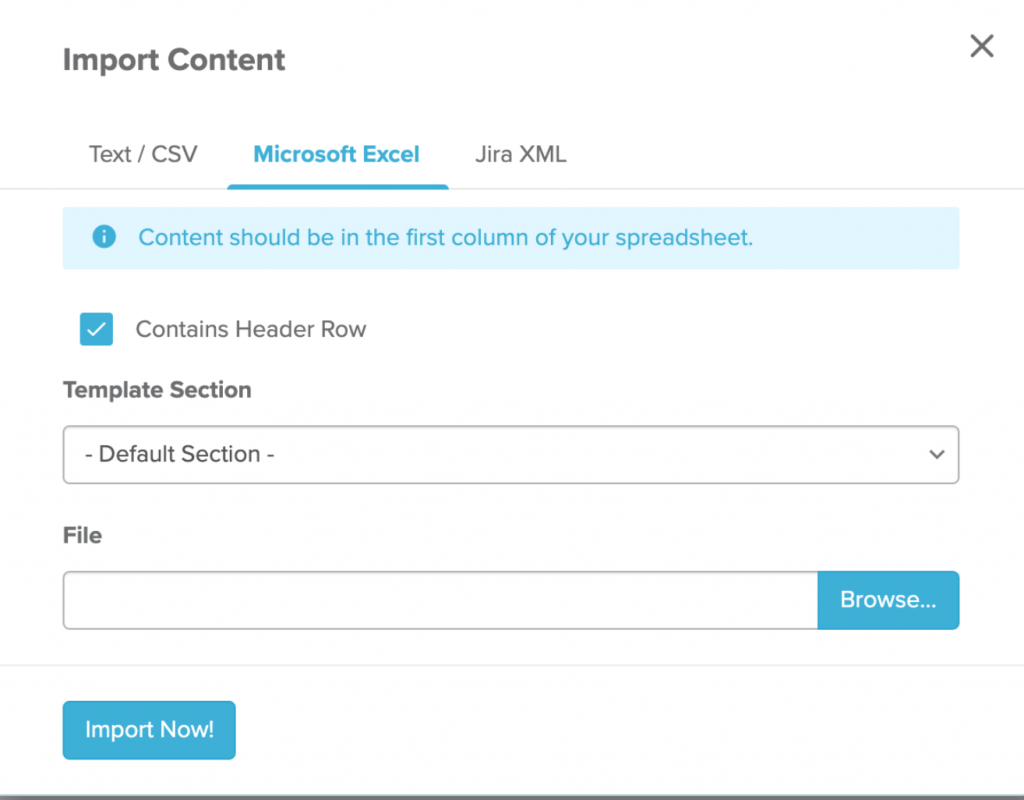Switch to the Text / CSV tab
Viewport: 1024px width, 800px height.
point(143,154)
